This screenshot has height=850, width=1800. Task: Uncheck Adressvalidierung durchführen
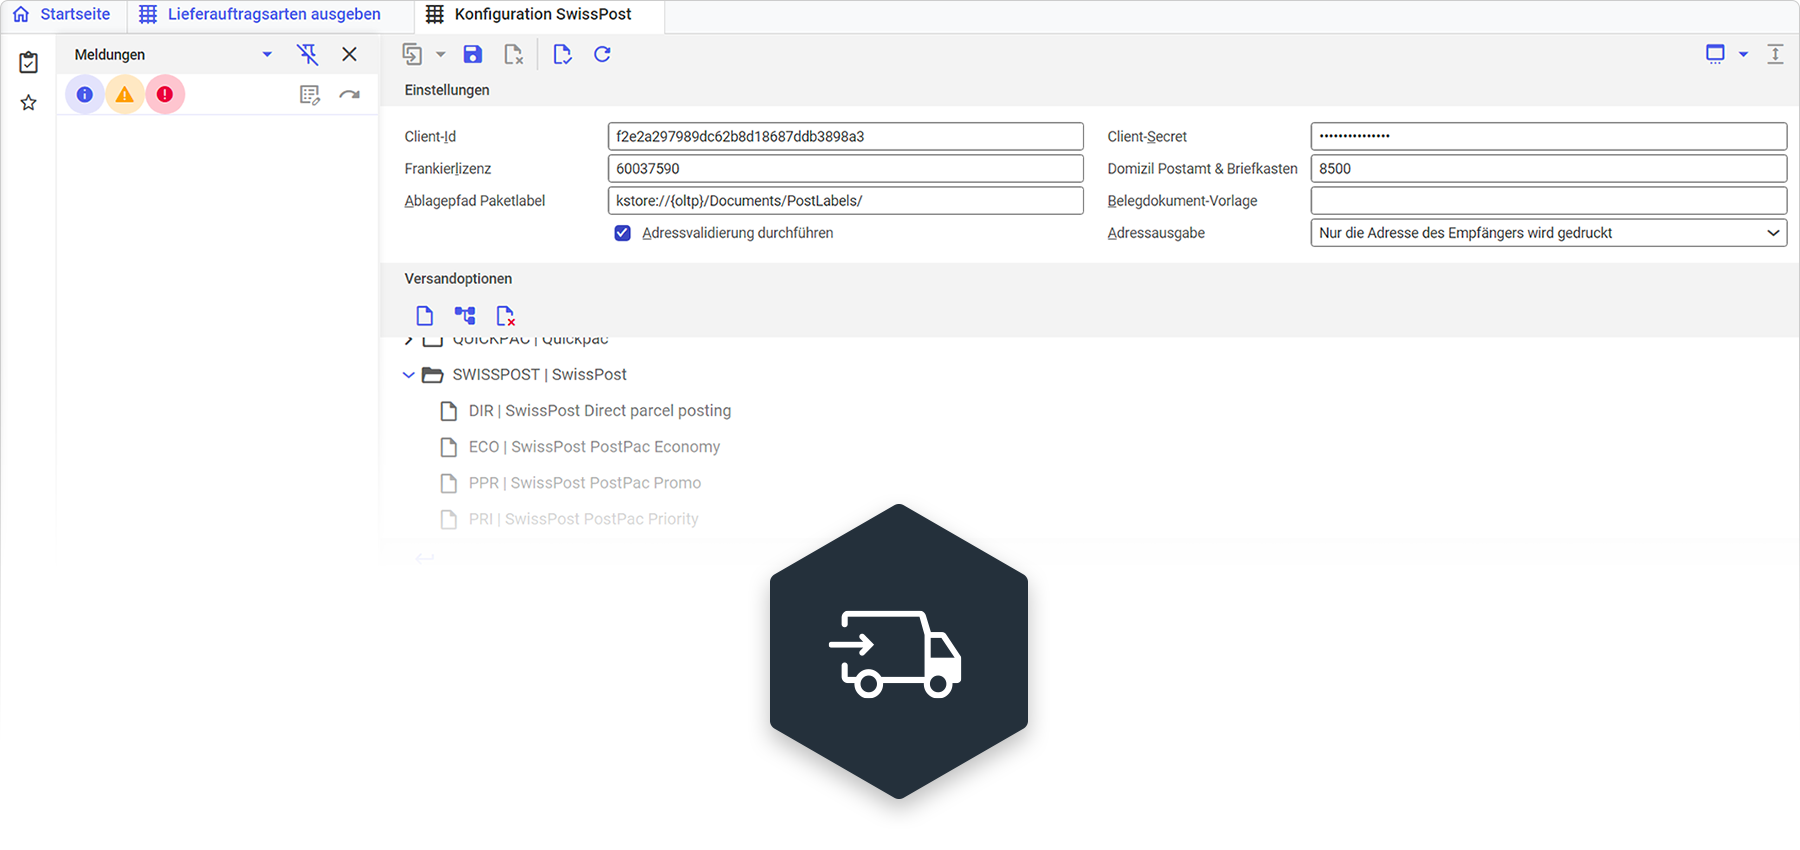click(x=623, y=233)
